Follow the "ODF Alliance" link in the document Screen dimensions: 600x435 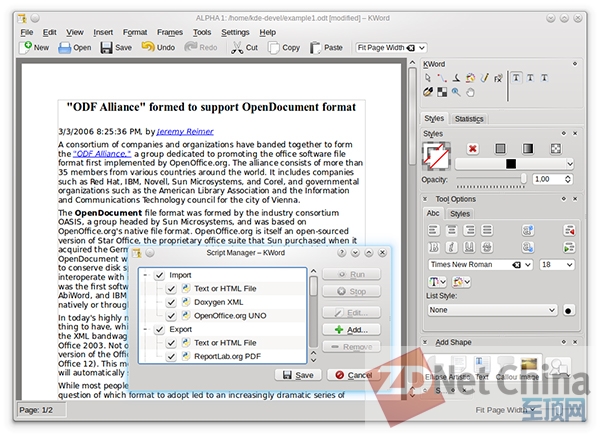click(102, 154)
